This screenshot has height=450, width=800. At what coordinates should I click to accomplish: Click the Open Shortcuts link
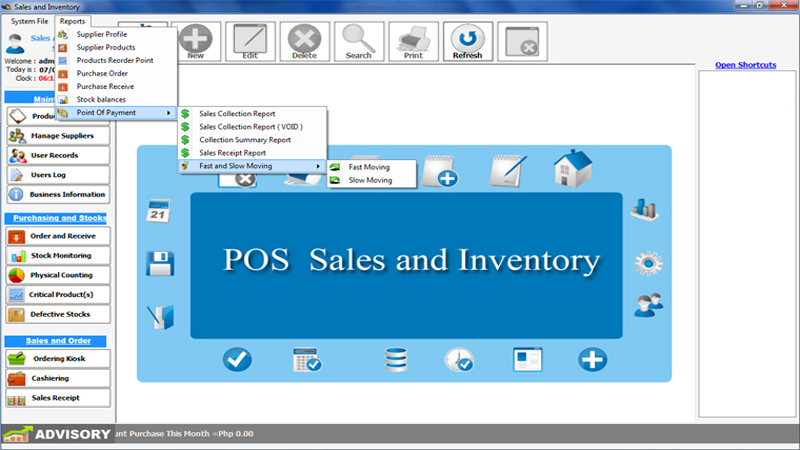(745, 65)
